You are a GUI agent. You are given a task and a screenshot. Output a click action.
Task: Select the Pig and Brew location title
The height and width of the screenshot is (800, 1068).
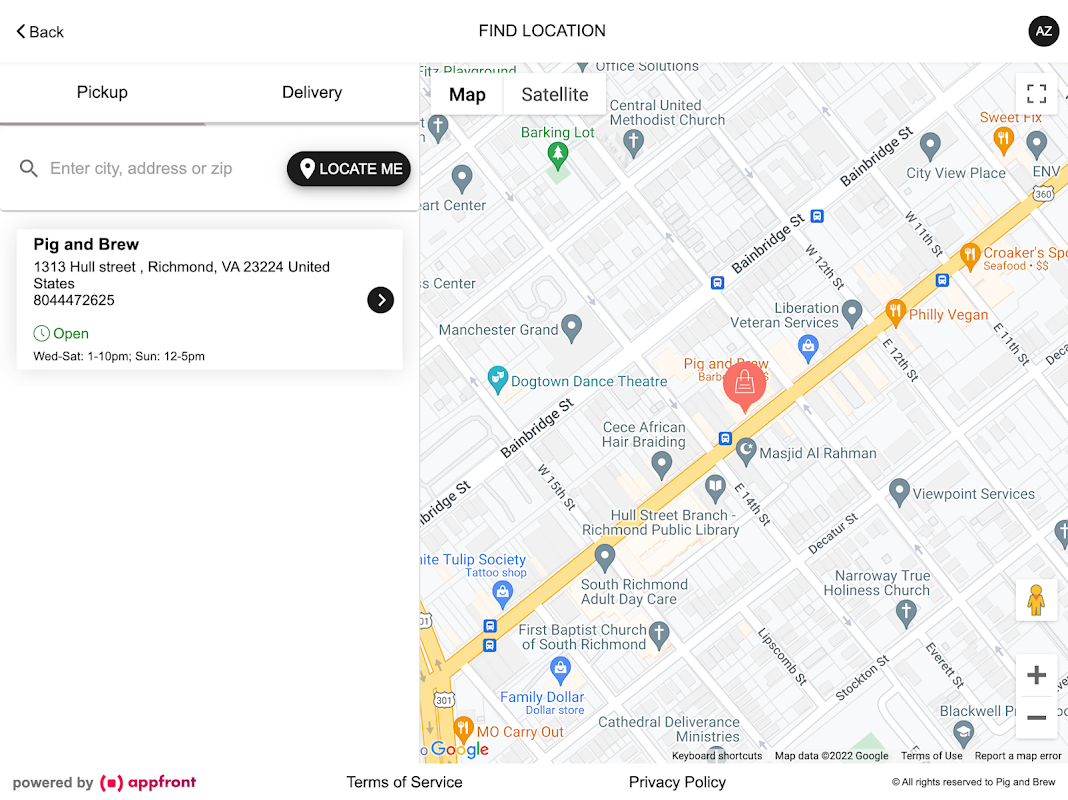tap(87, 244)
